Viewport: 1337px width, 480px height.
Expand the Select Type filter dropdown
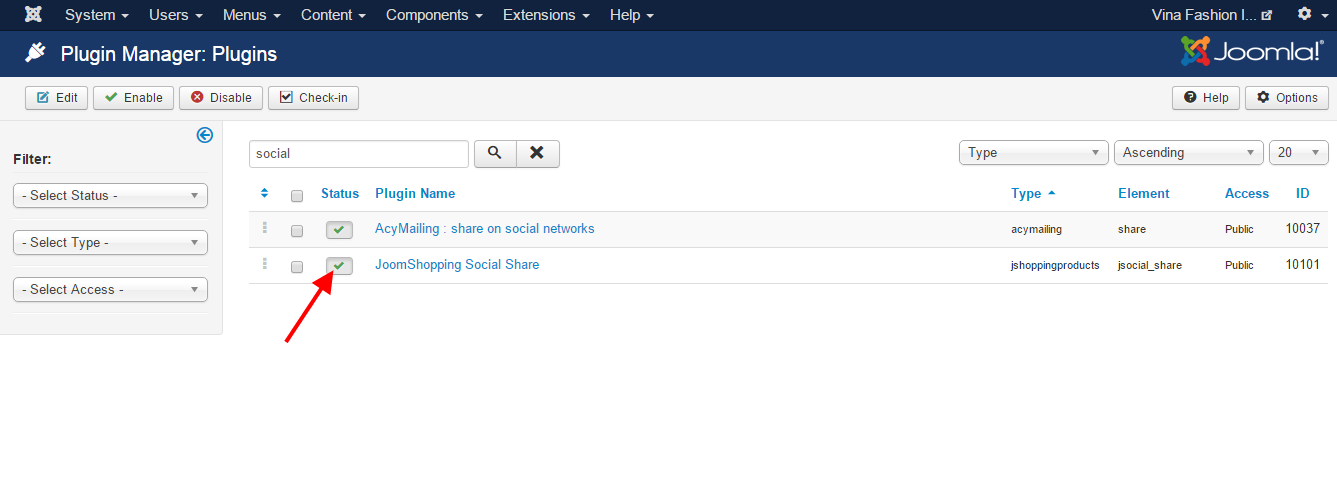coord(110,243)
